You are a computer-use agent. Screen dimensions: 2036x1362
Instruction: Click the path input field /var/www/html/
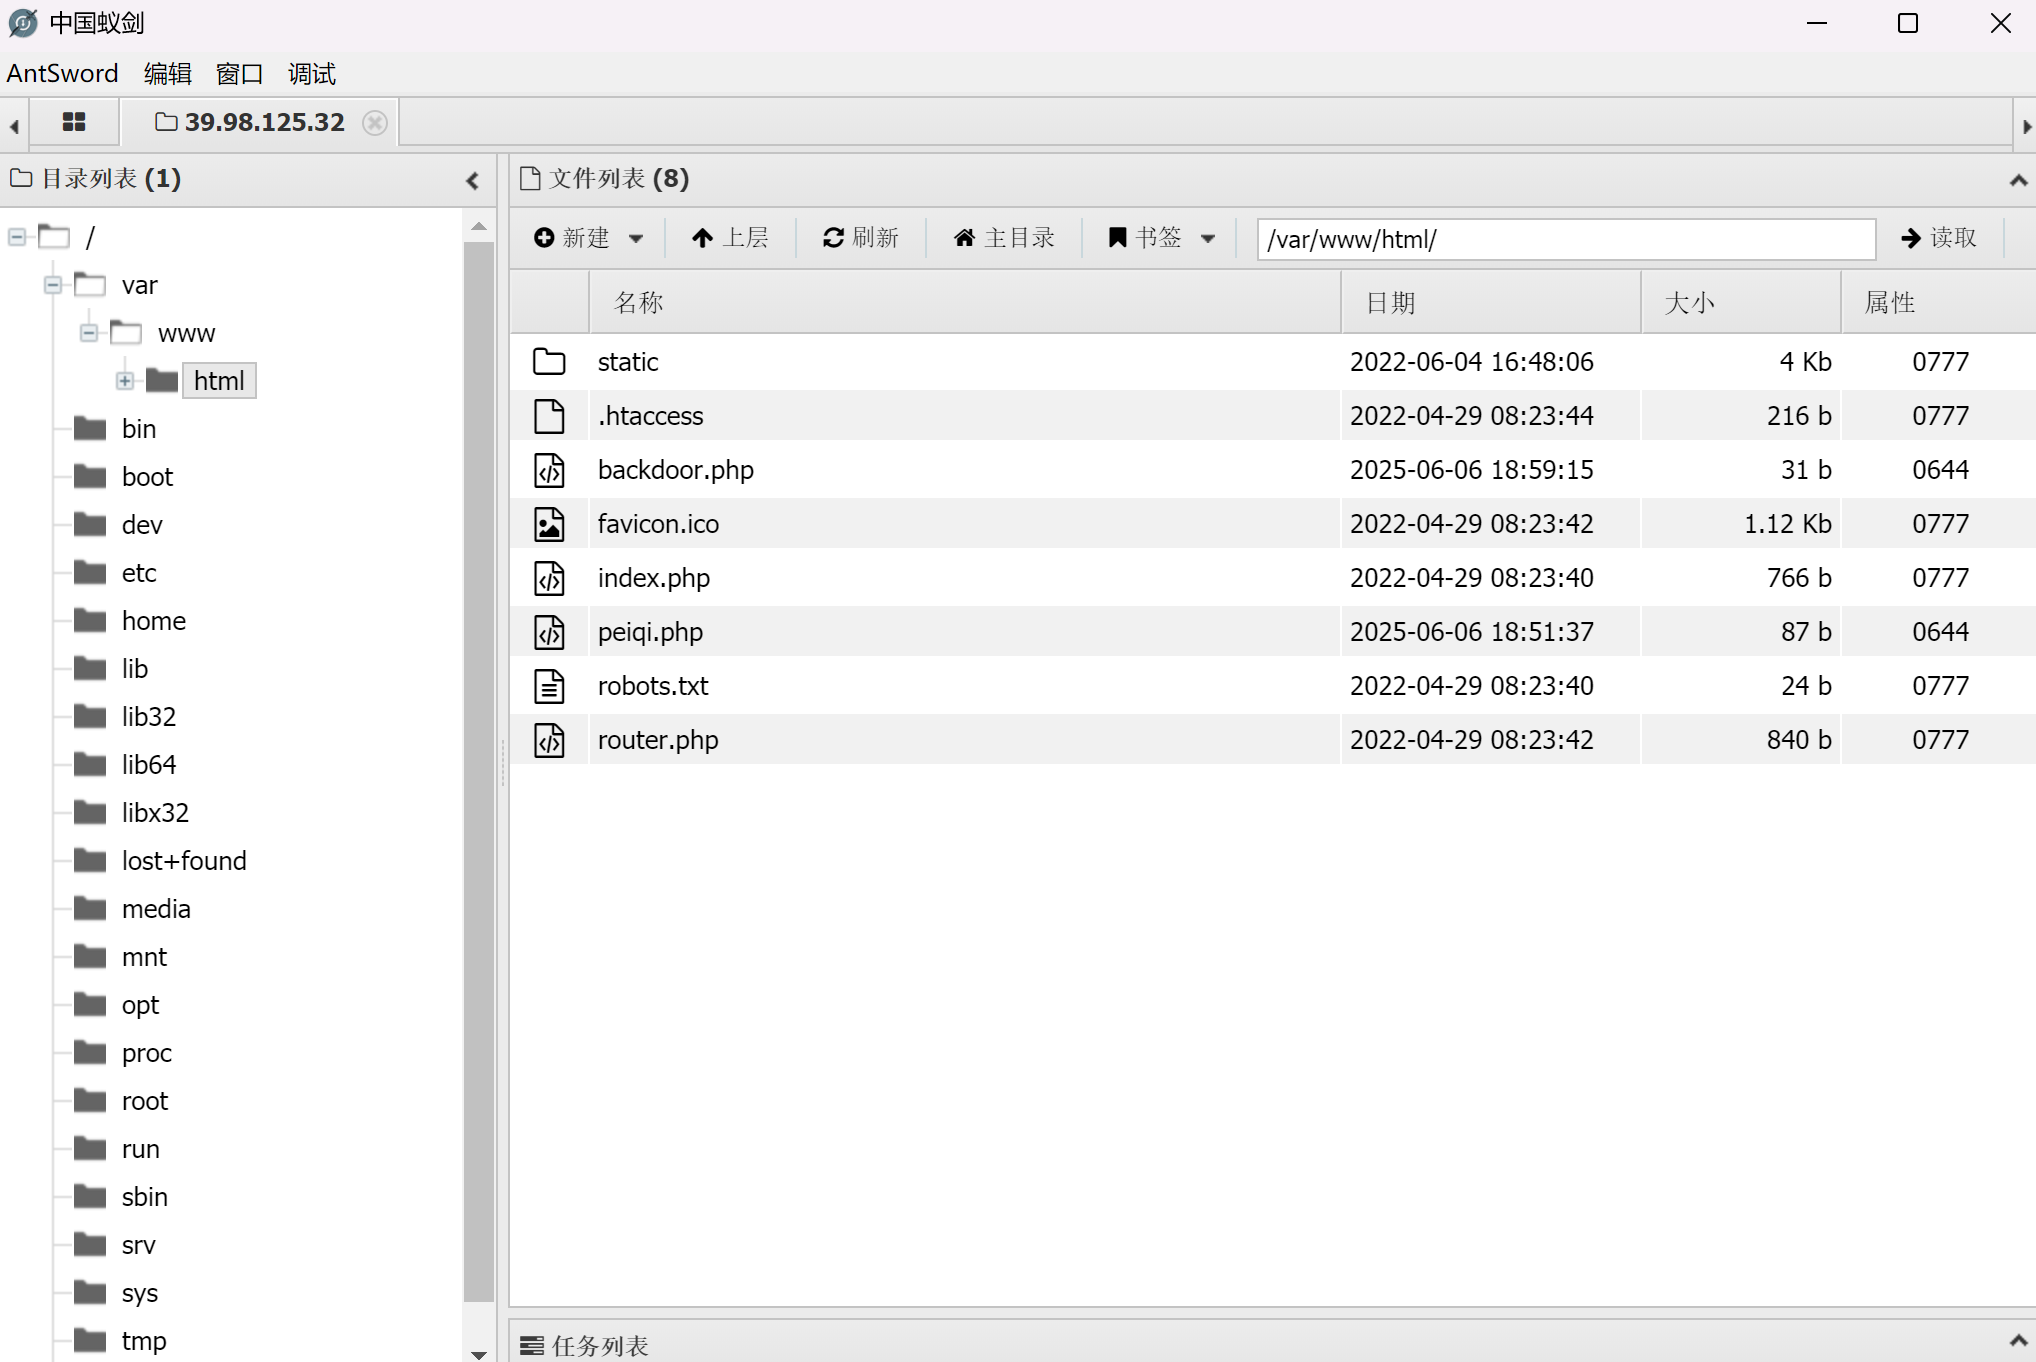coord(1565,240)
